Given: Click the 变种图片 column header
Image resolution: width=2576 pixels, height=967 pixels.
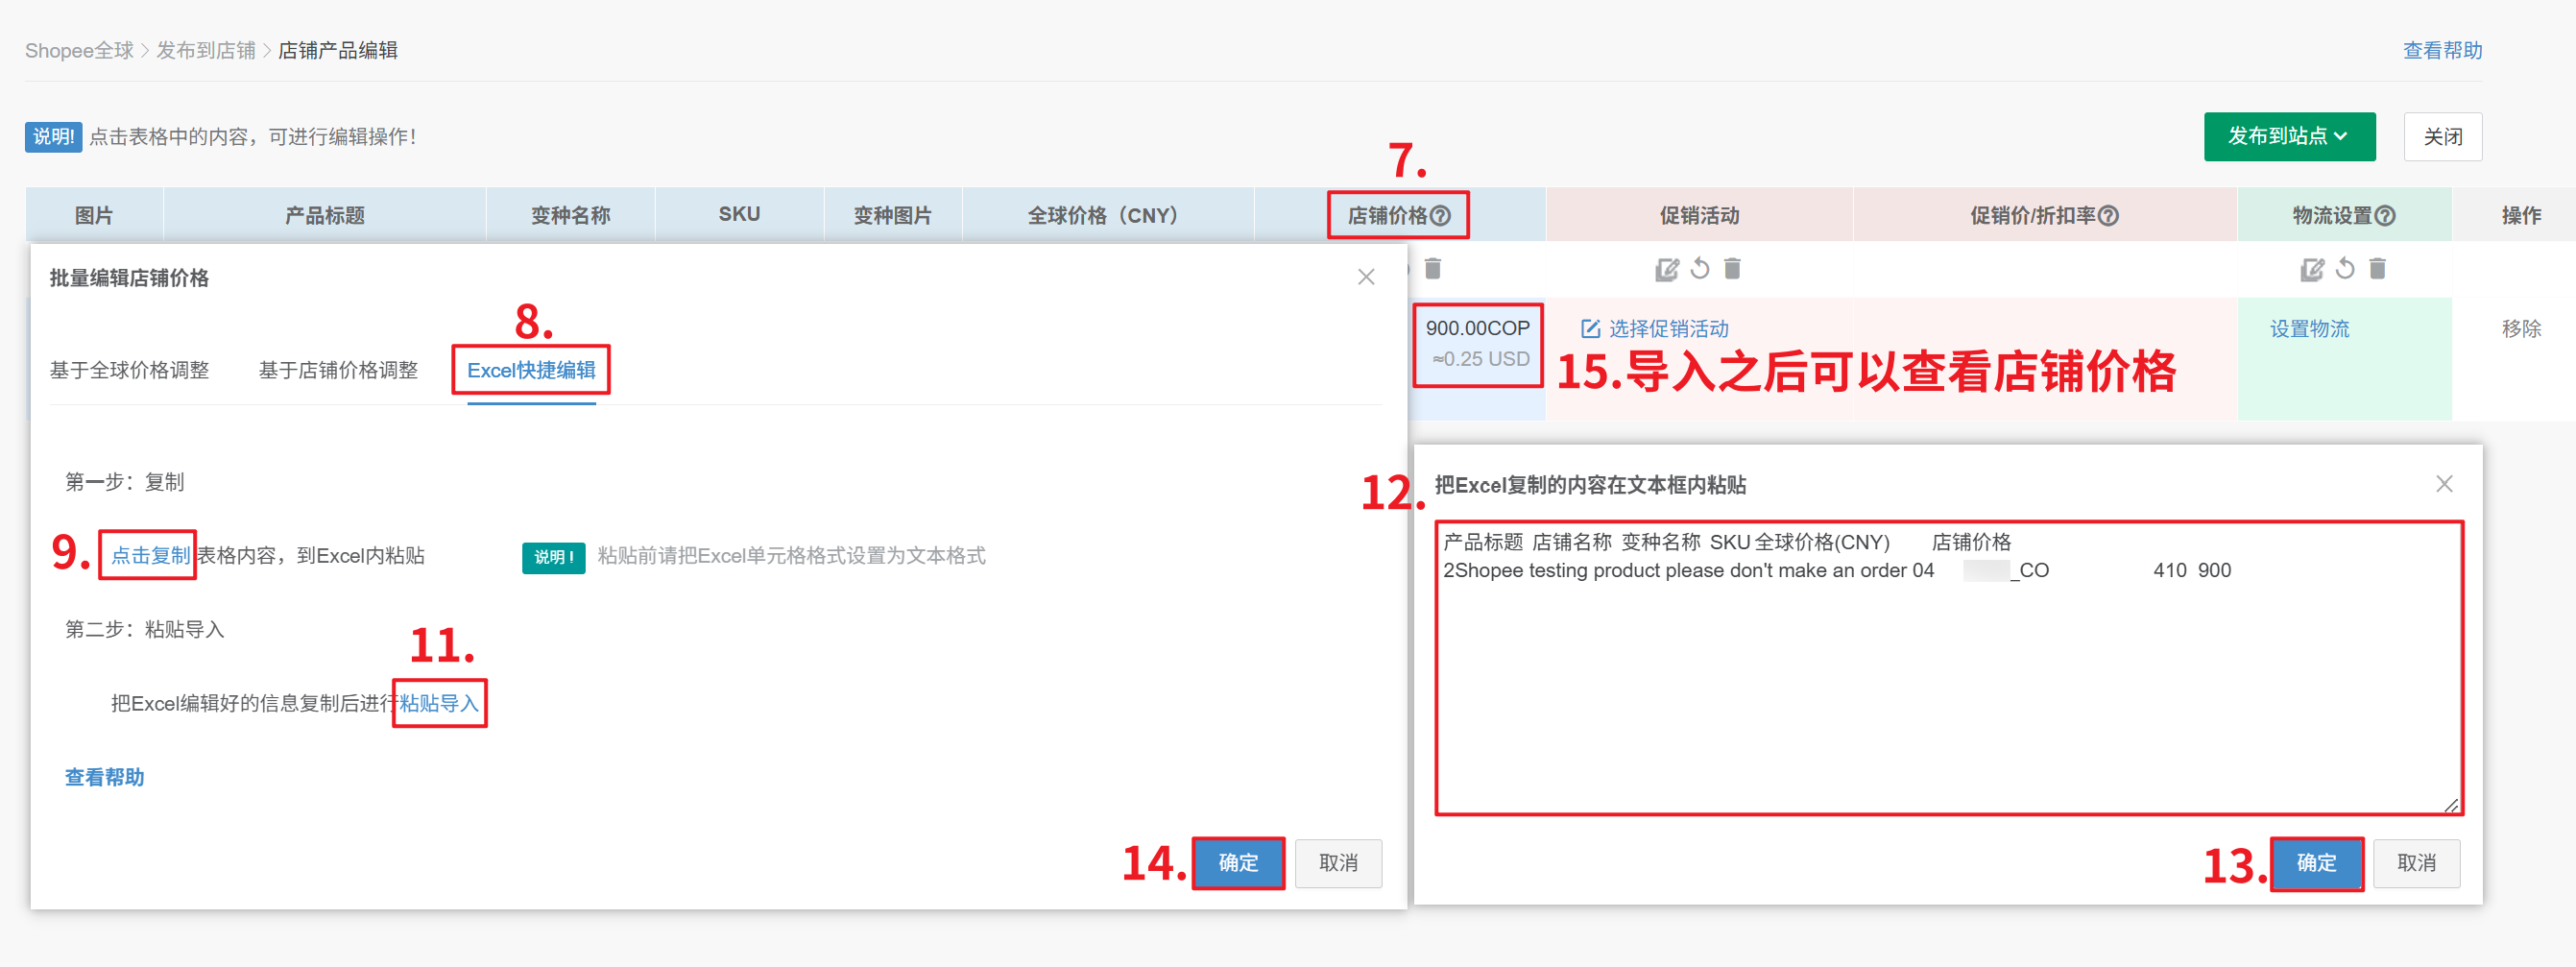Looking at the screenshot, I should (892, 215).
